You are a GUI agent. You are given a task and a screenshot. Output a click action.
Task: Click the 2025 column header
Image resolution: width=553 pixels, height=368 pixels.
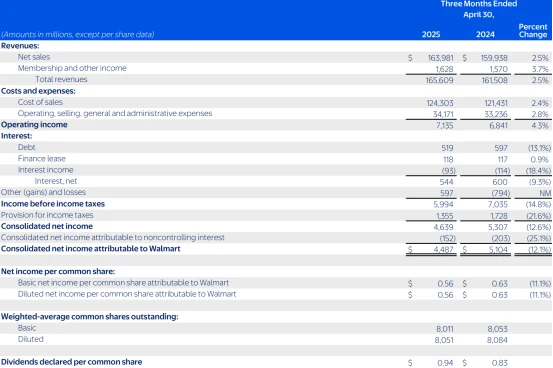(x=431, y=34)
